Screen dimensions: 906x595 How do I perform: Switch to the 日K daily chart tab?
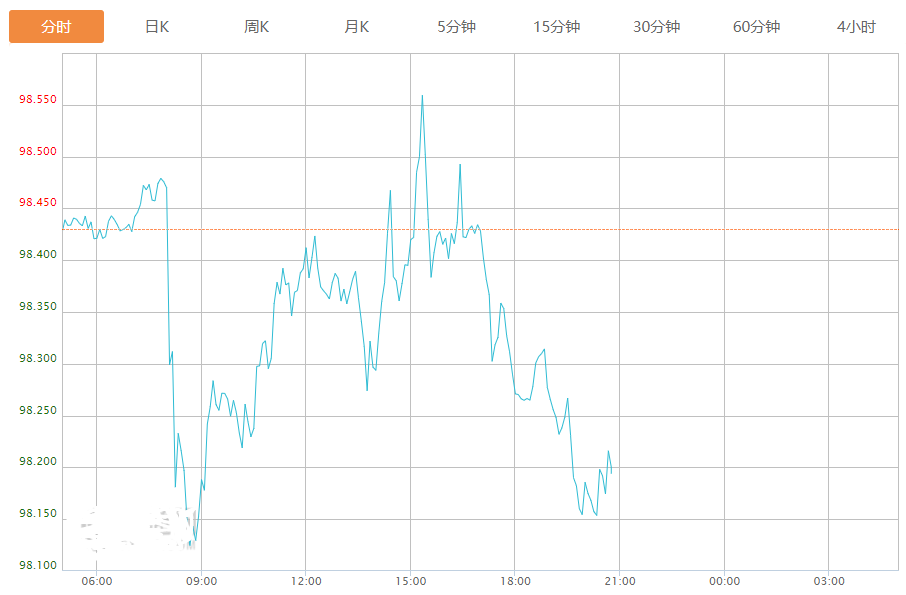point(157,27)
